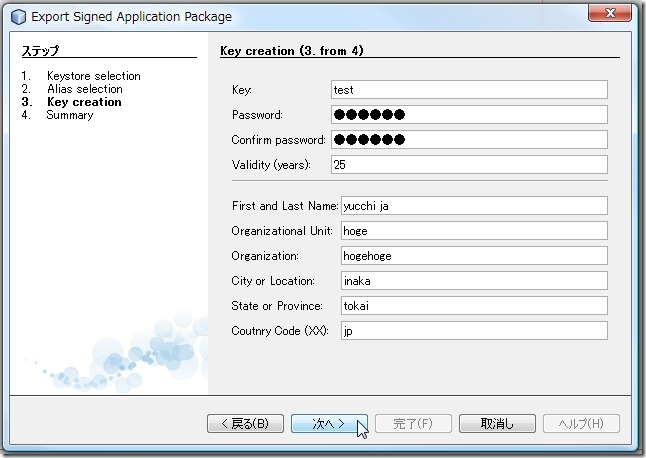
Task: Click the State or Province field
Action: pyautogui.click(x=474, y=305)
